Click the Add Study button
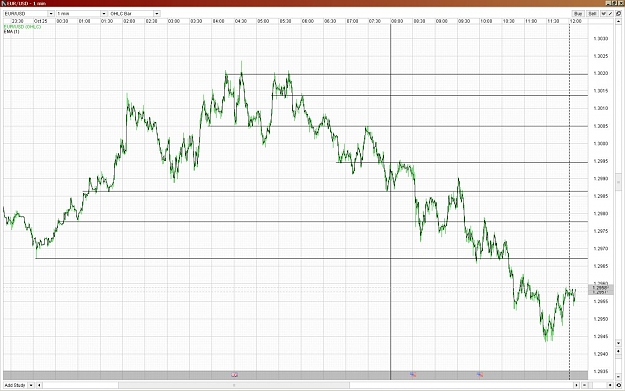The image size is (625, 391). click(x=15, y=385)
